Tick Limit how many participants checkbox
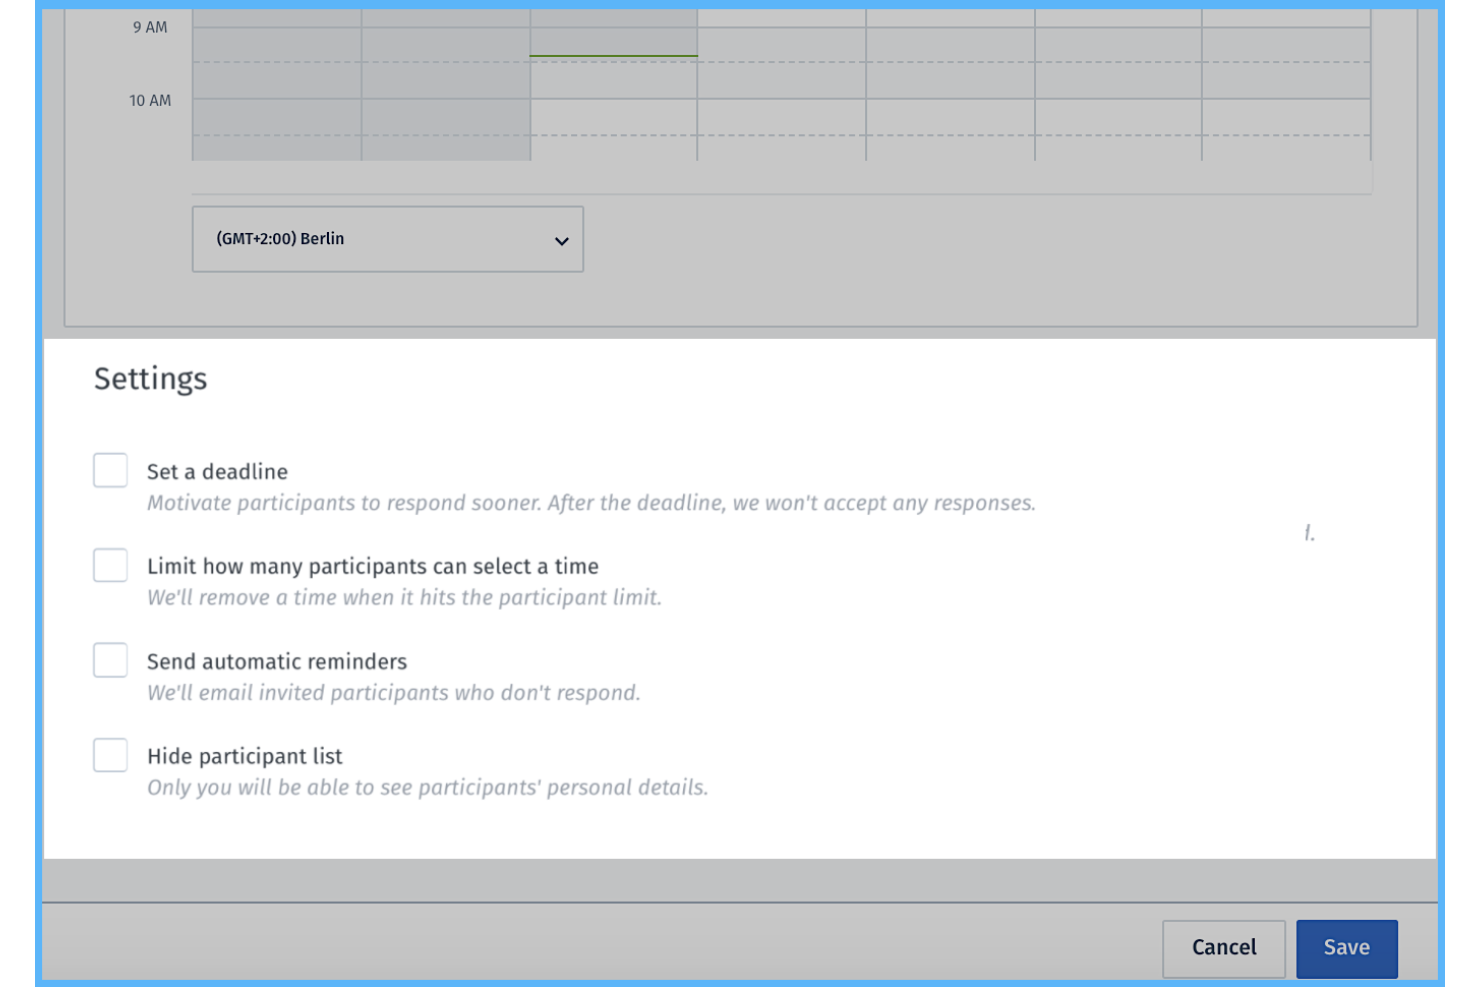This screenshot has width=1480, height=987. [110, 565]
